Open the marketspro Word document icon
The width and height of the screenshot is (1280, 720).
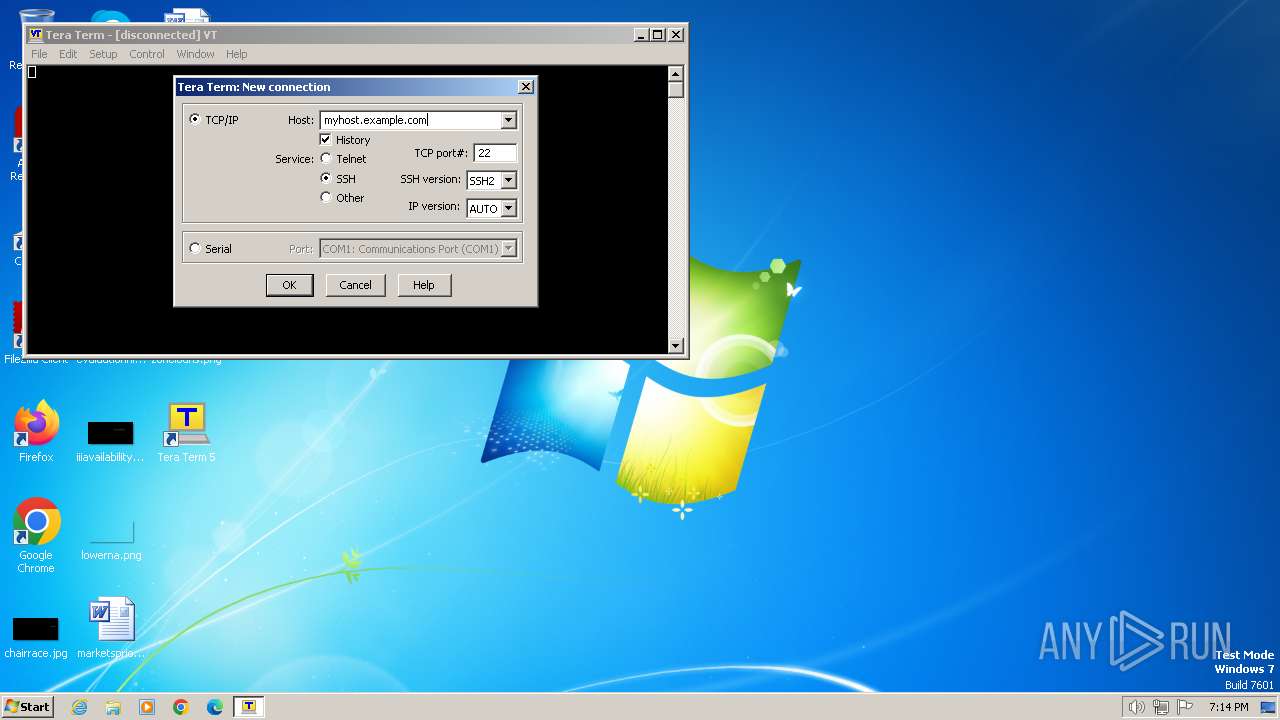click(111, 628)
